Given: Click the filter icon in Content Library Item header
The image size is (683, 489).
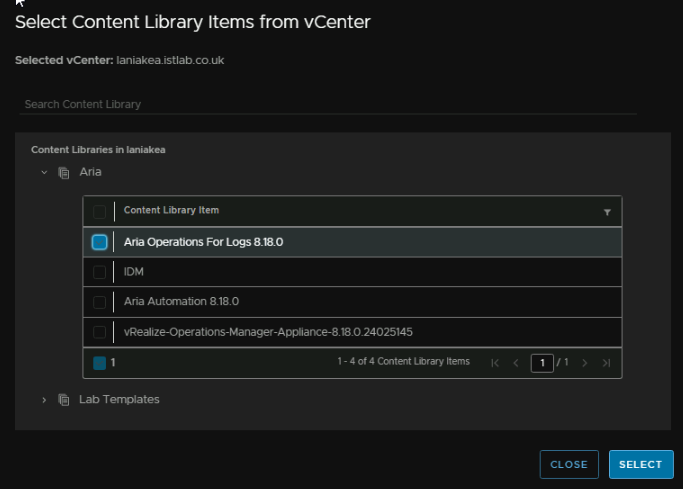Looking at the screenshot, I should point(607,212).
